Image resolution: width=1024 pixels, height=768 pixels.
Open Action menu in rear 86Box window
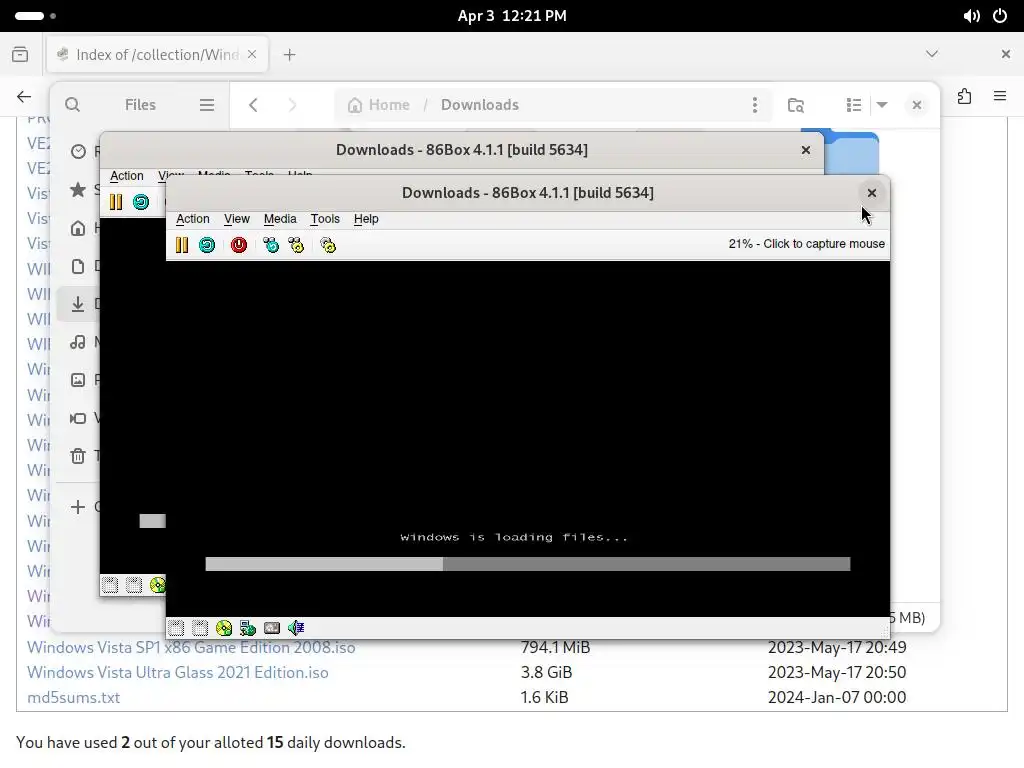pos(127,176)
